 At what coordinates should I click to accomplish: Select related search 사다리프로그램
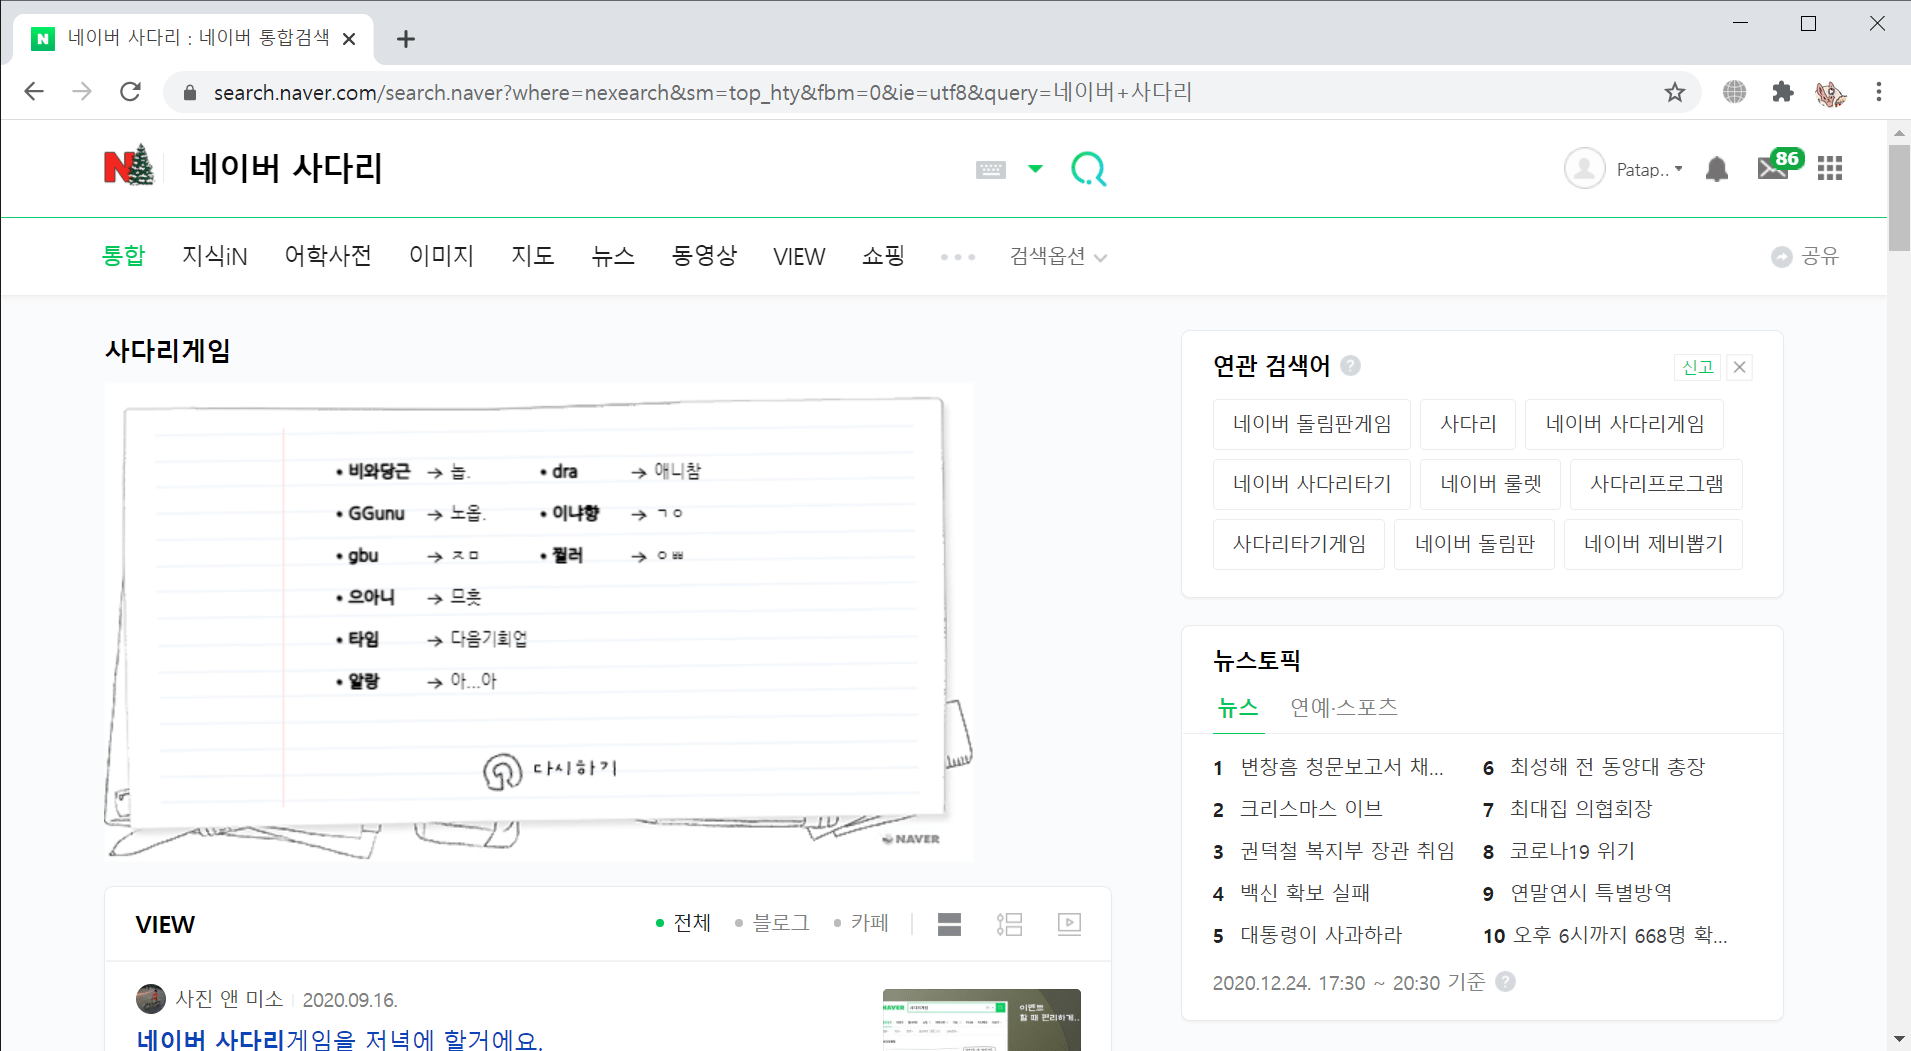[1657, 484]
